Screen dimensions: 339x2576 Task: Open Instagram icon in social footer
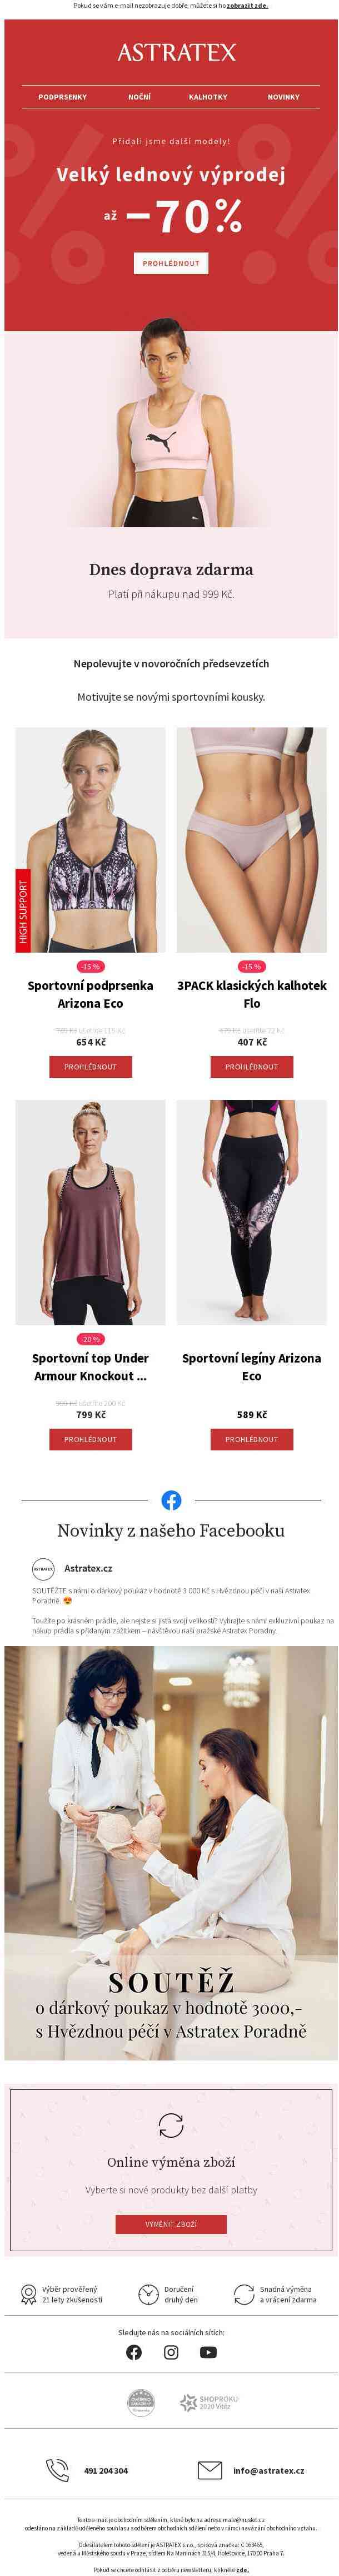pos(171,2352)
